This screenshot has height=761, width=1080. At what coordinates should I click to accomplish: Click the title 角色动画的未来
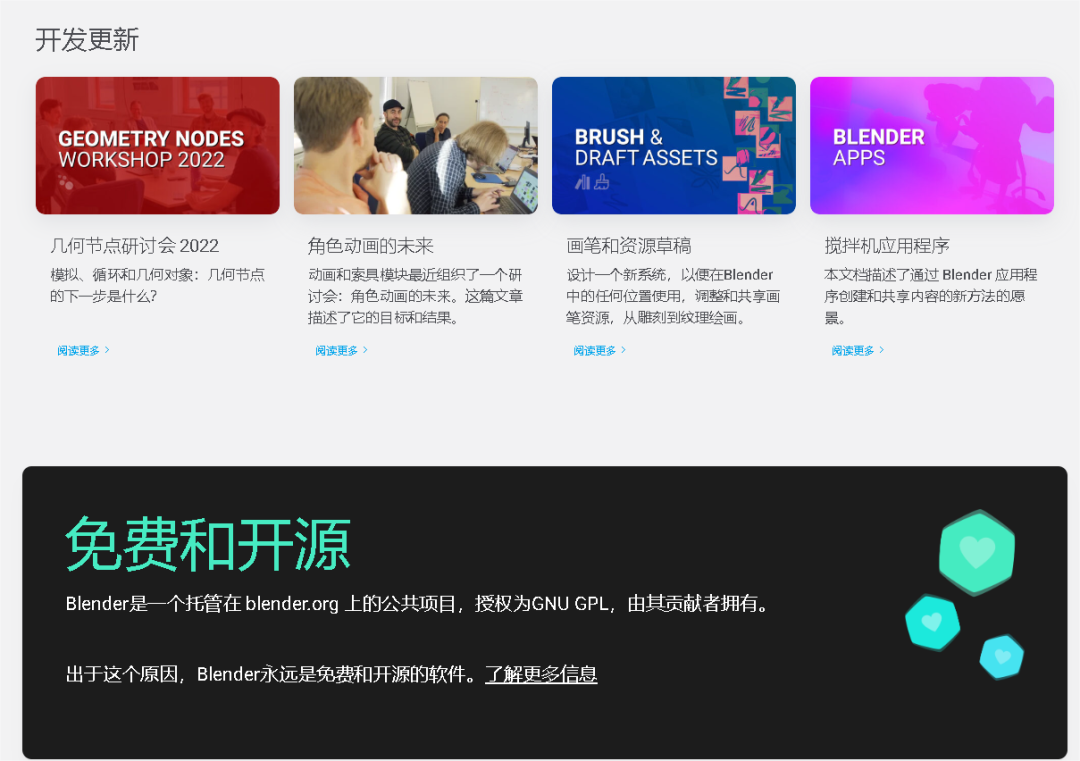[x=371, y=246]
